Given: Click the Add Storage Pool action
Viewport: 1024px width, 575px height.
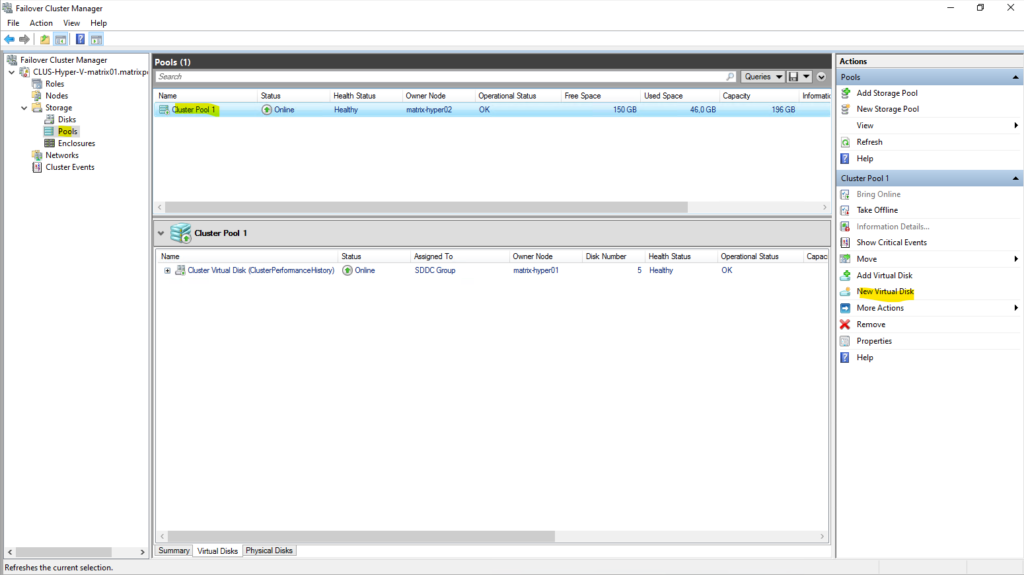Looking at the screenshot, I should pos(887,93).
